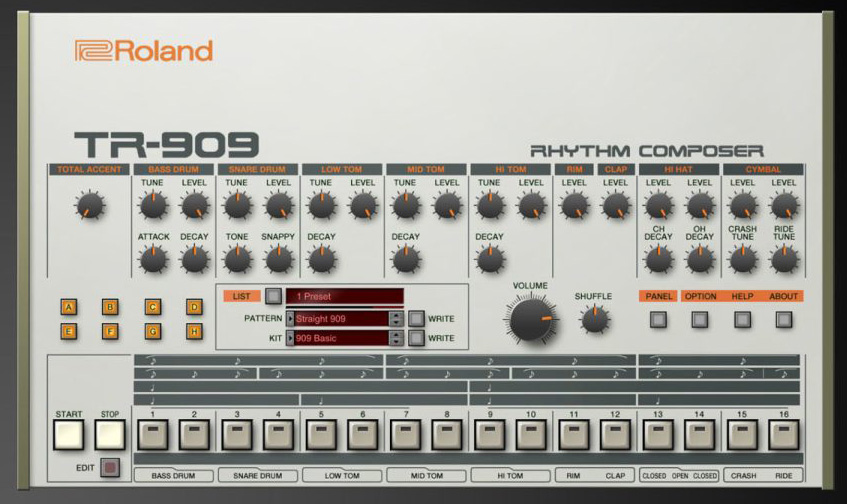Image resolution: width=847 pixels, height=504 pixels.
Task: Toggle step button 15 Crash
Action: (x=743, y=435)
